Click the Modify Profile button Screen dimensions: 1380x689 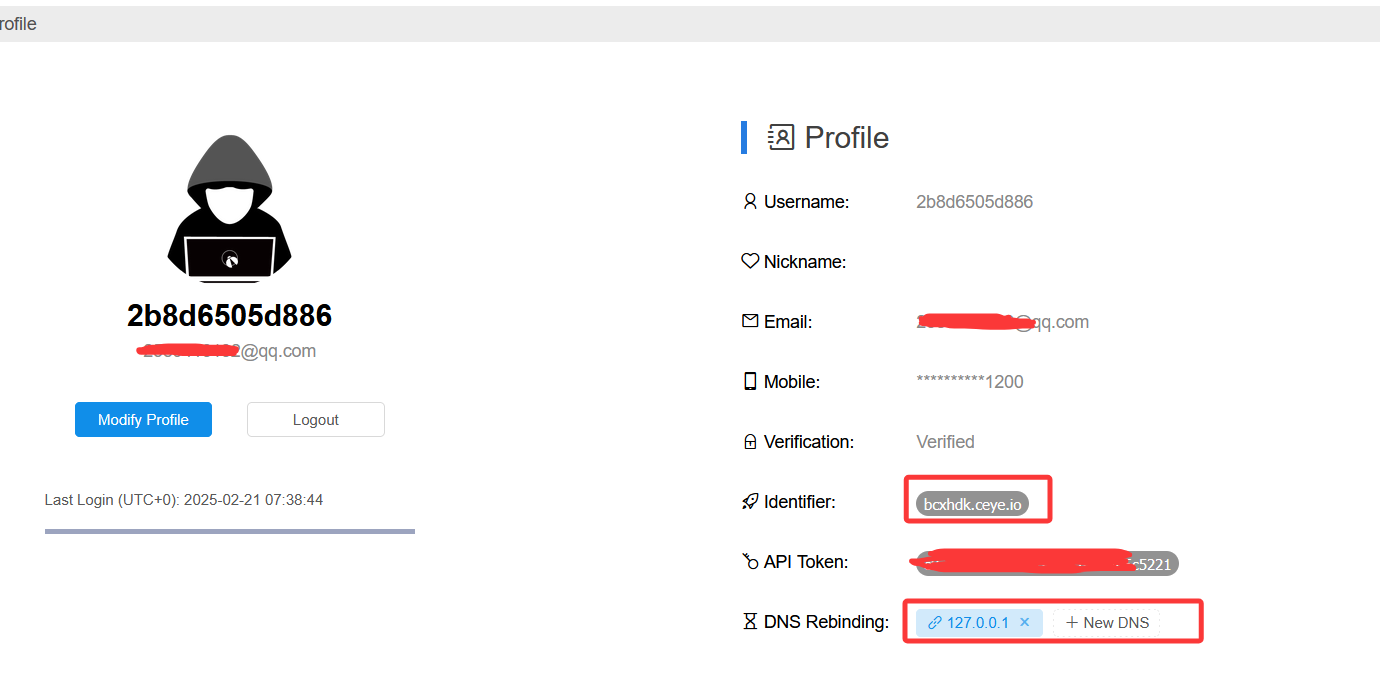pos(143,420)
